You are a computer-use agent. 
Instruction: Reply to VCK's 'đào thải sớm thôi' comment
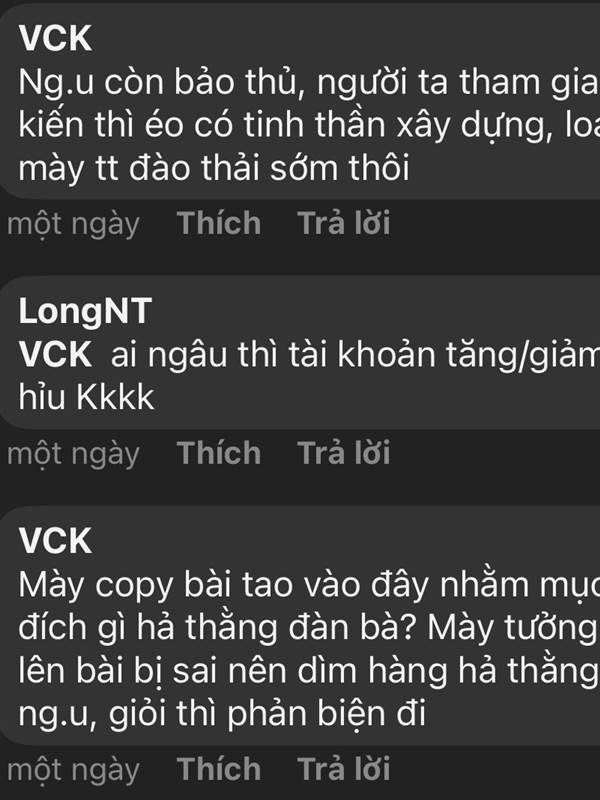click(x=343, y=223)
